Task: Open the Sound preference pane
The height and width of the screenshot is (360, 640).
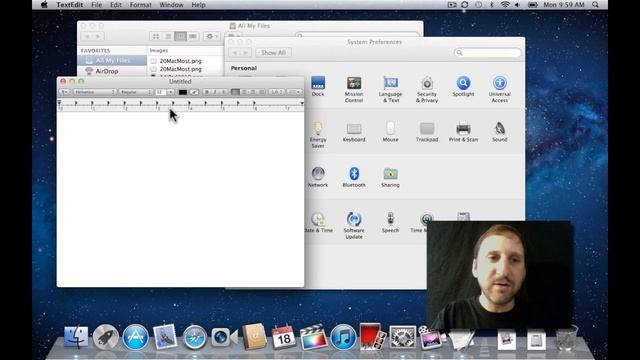Action: (500, 132)
